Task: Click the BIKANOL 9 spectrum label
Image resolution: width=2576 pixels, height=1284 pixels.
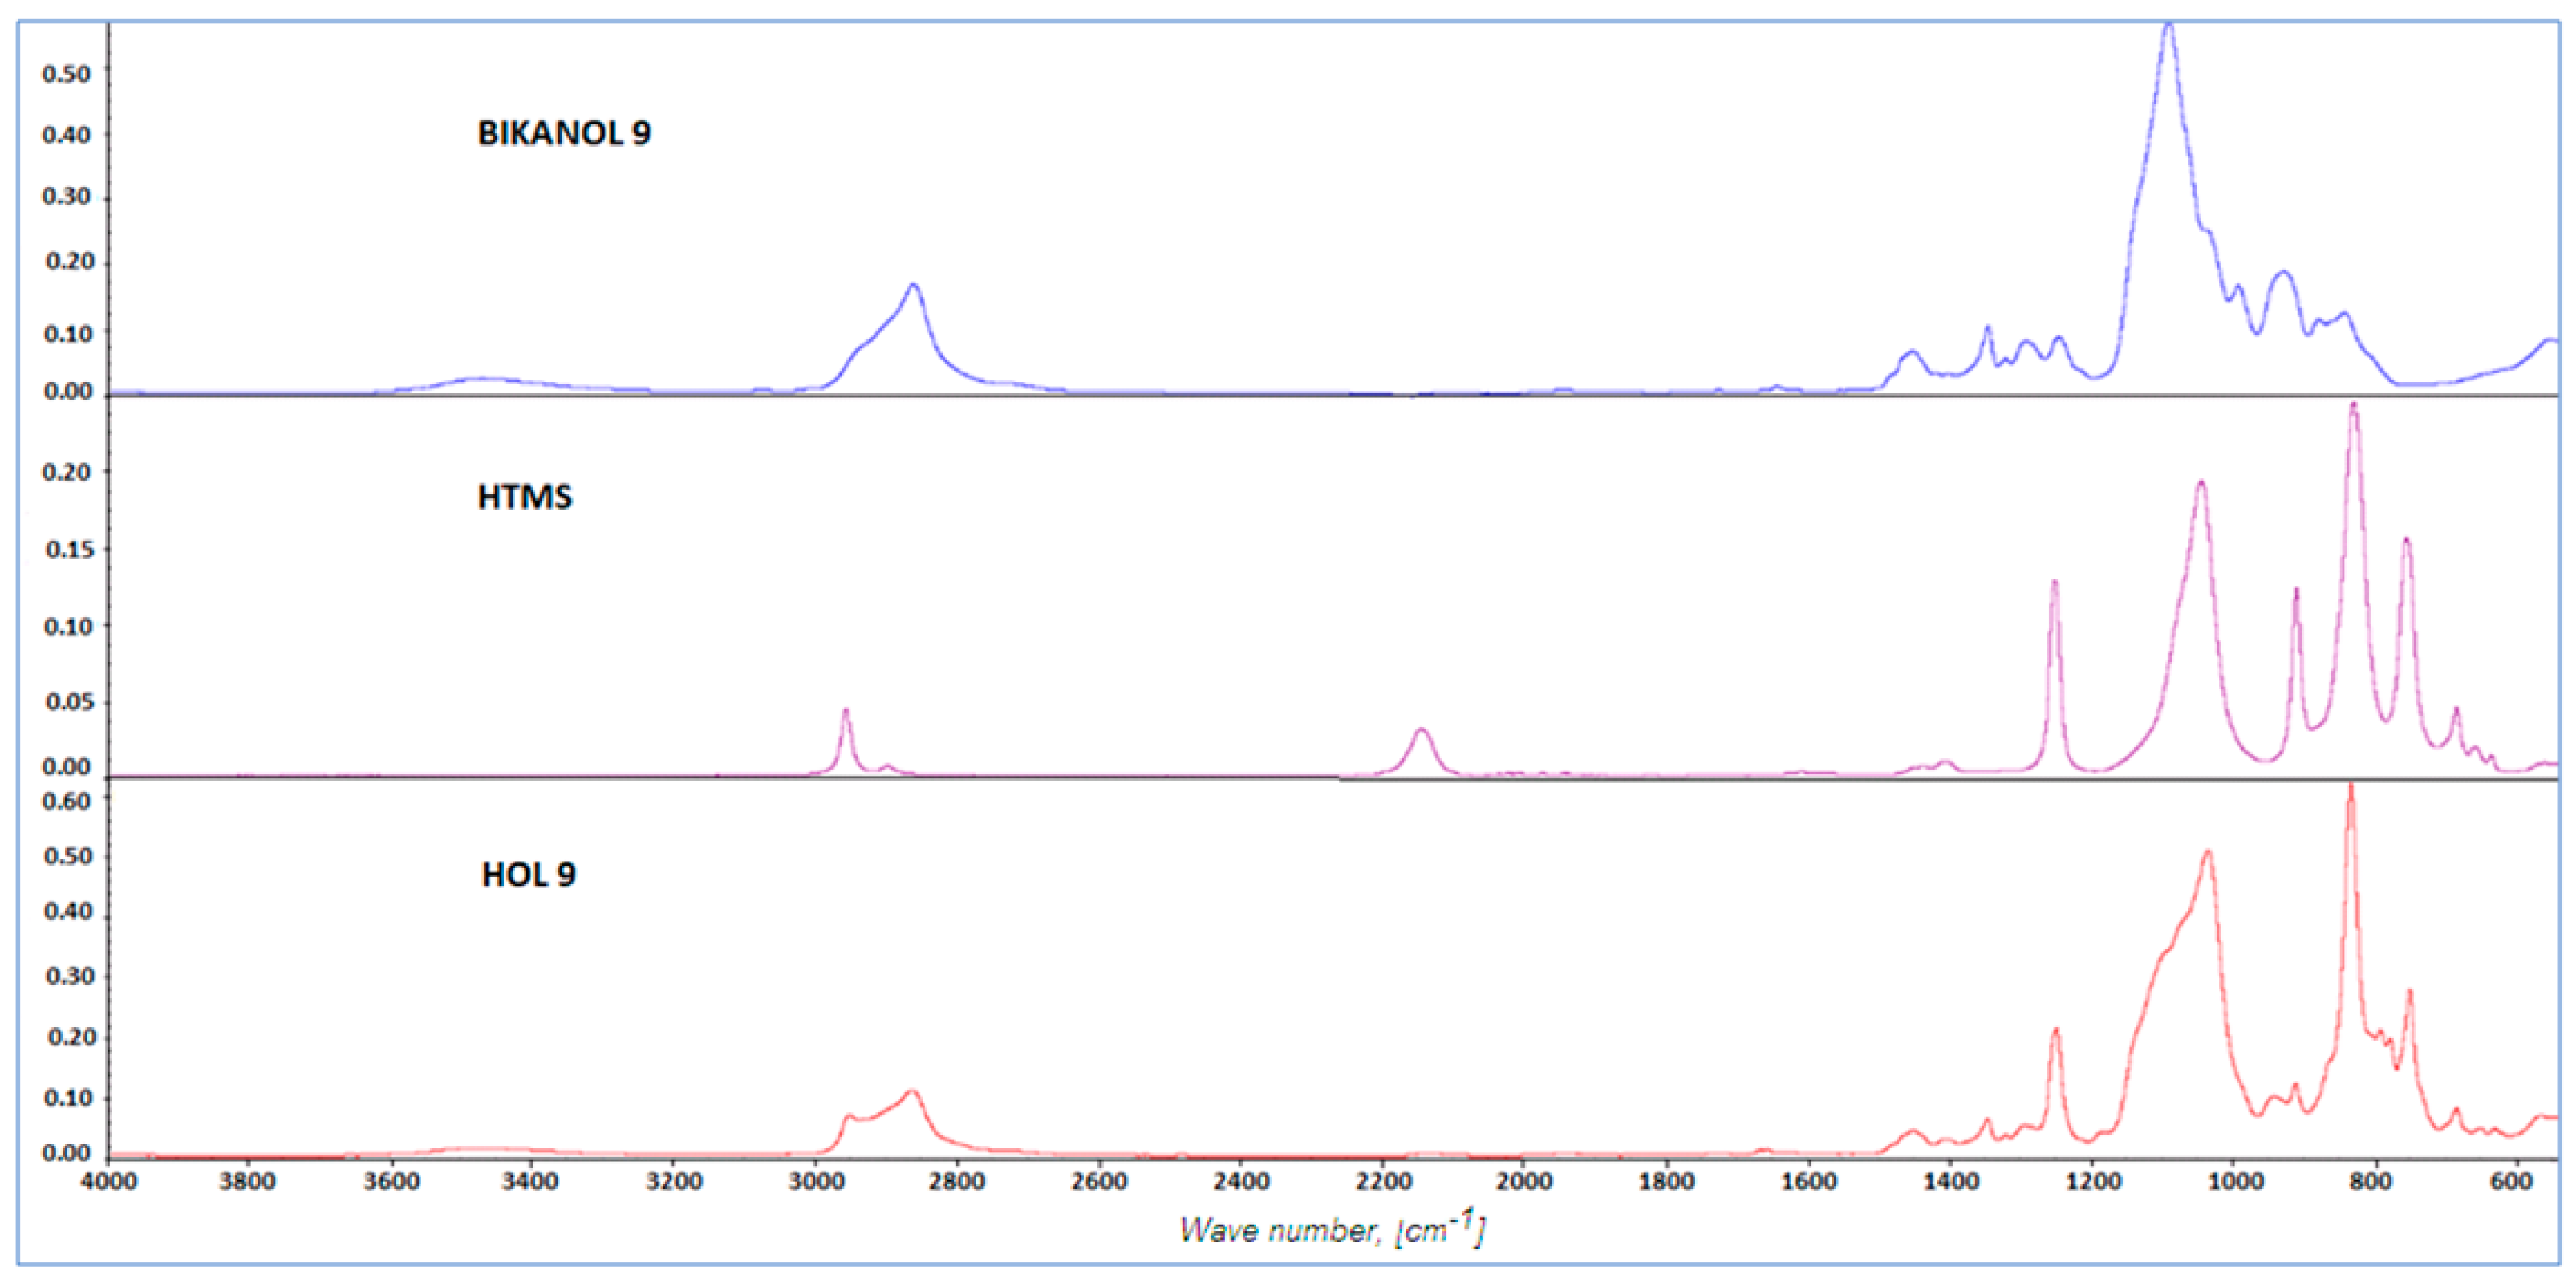Action: coord(563,133)
